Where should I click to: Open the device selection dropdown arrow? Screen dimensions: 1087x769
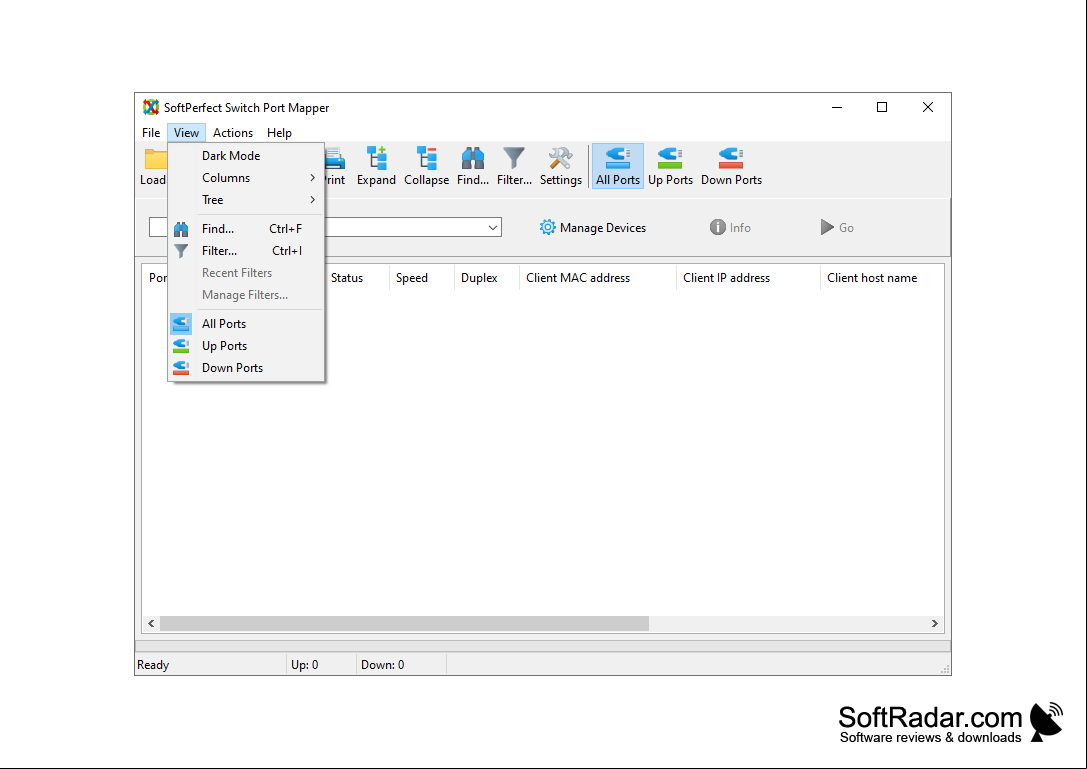point(493,227)
